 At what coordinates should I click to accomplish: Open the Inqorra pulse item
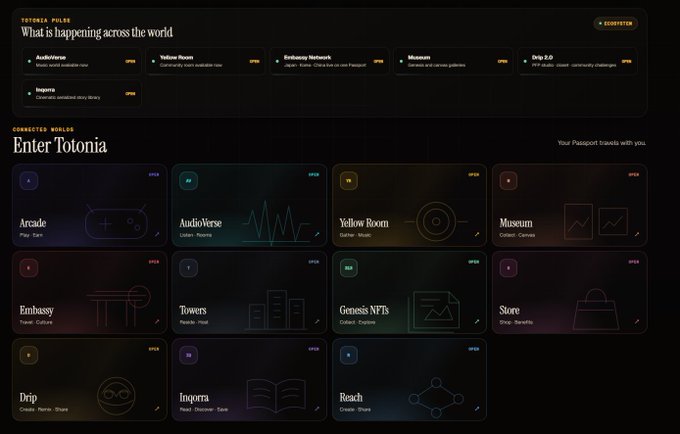82,94
